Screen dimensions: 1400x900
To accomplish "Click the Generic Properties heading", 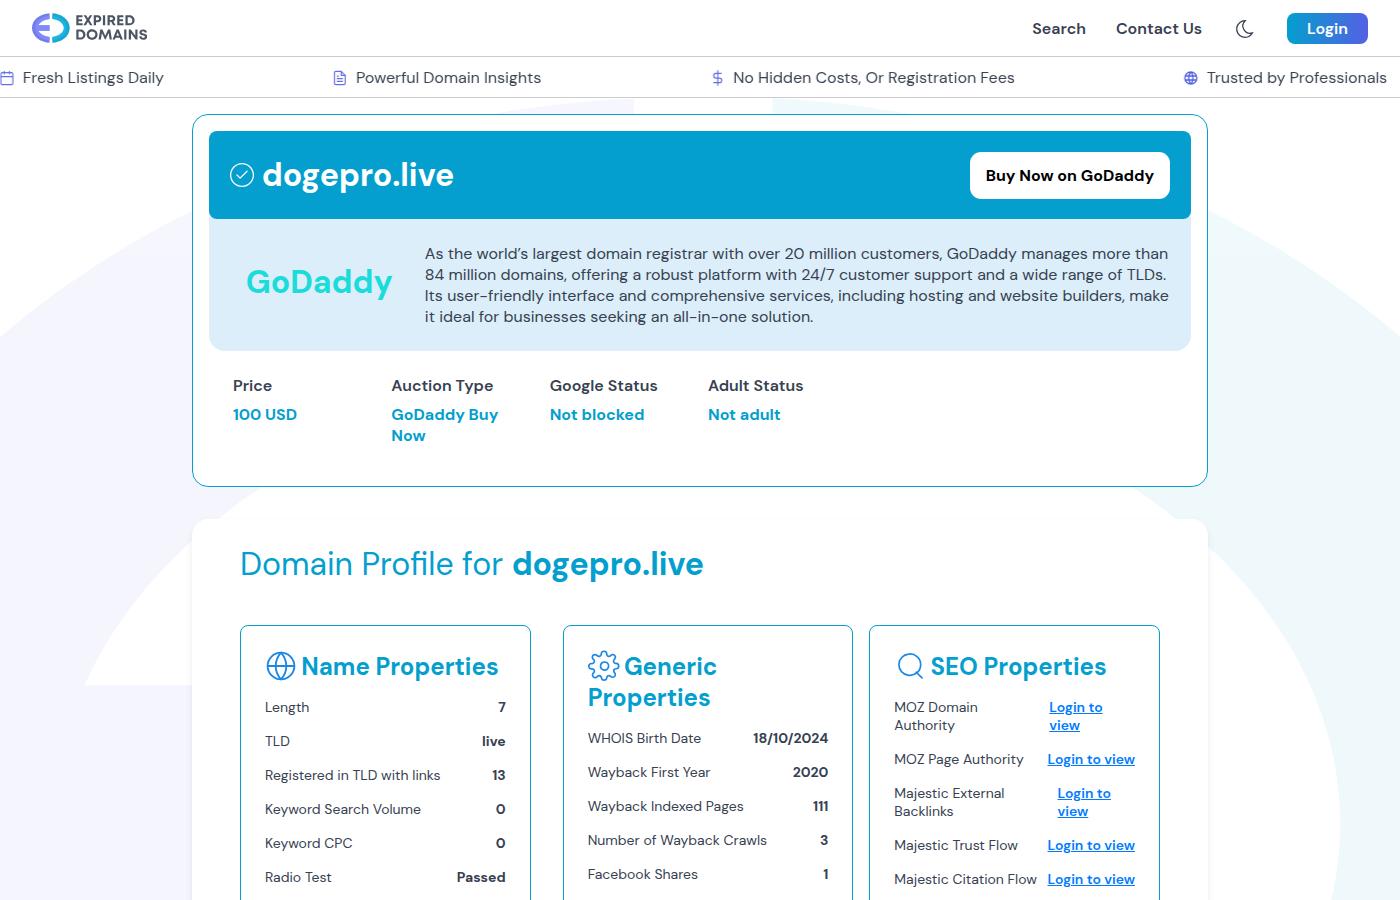I will [x=653, y=682].
